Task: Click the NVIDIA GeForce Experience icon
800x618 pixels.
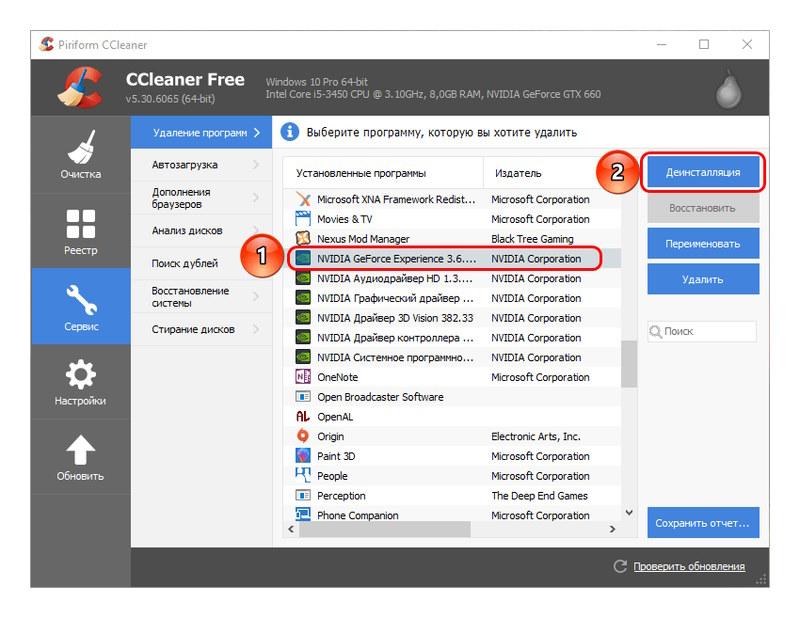Action: [303, 258]
